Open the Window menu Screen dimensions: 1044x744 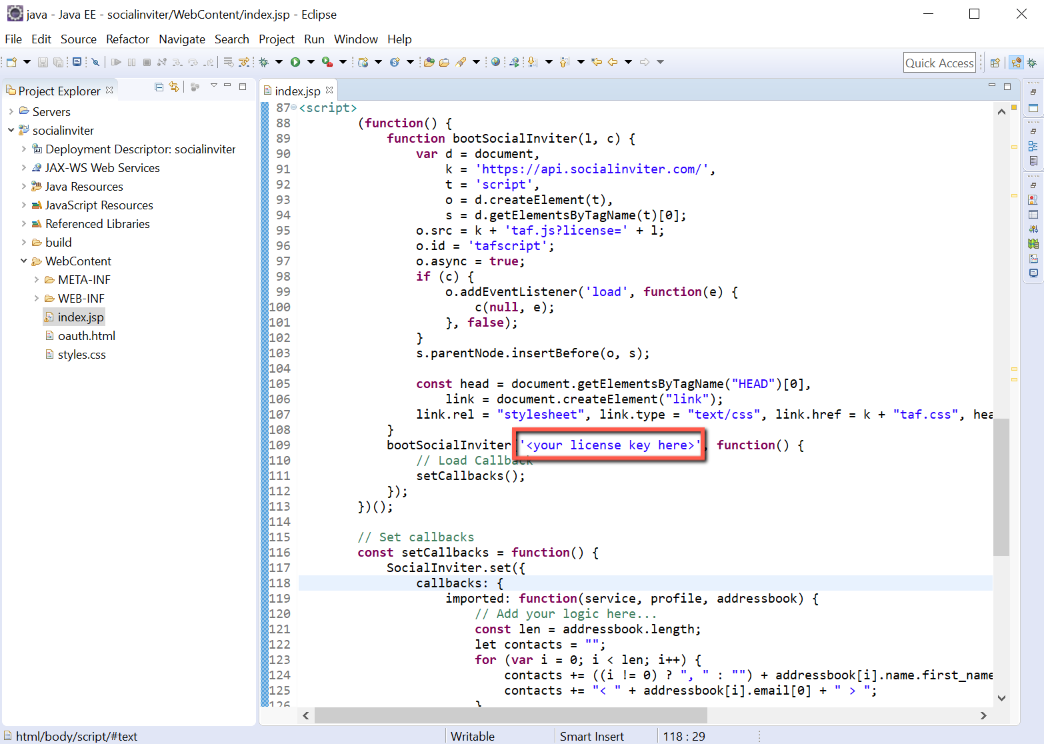point(356,39)
